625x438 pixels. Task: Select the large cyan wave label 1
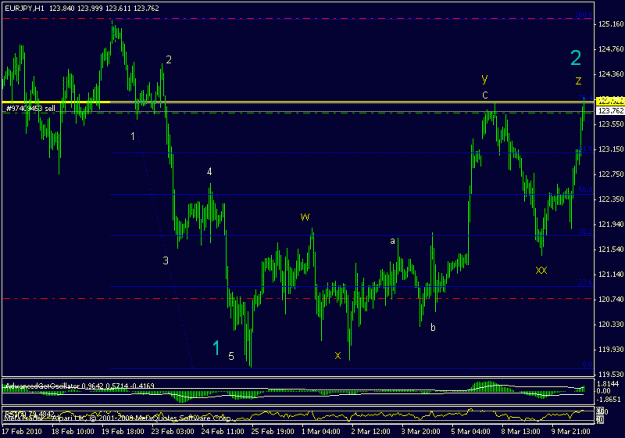216,348
